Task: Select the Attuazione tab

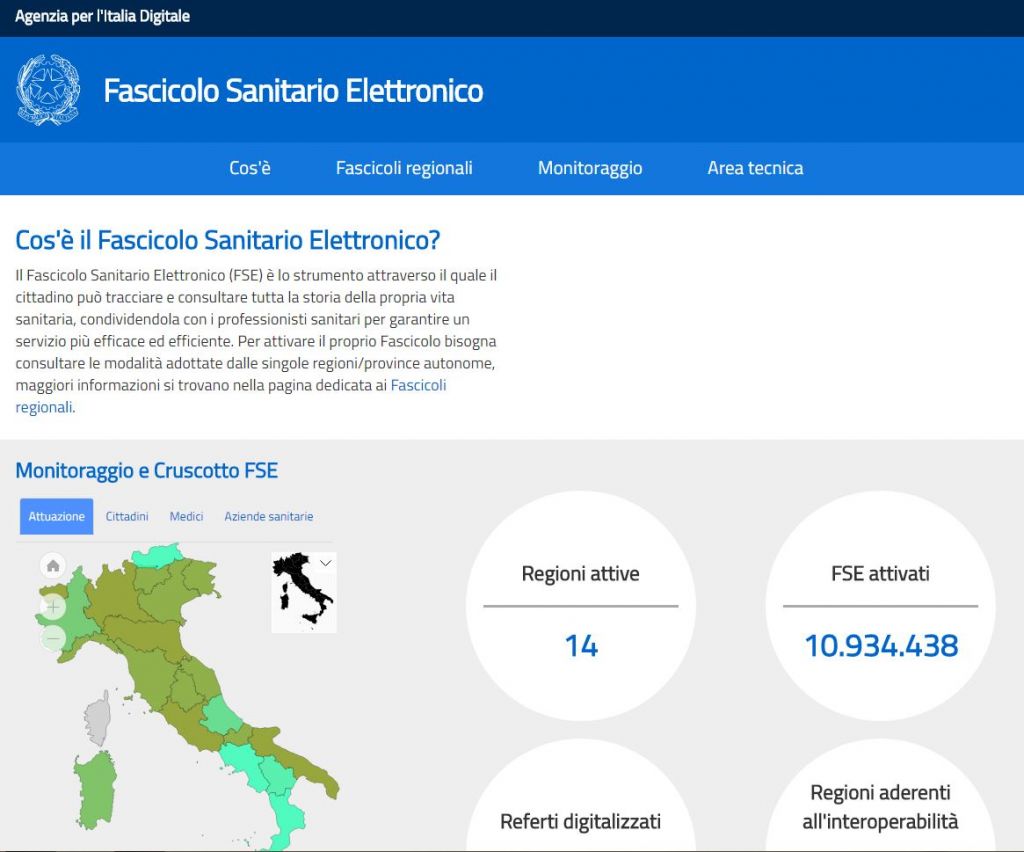Action: (x=57, y=516)
